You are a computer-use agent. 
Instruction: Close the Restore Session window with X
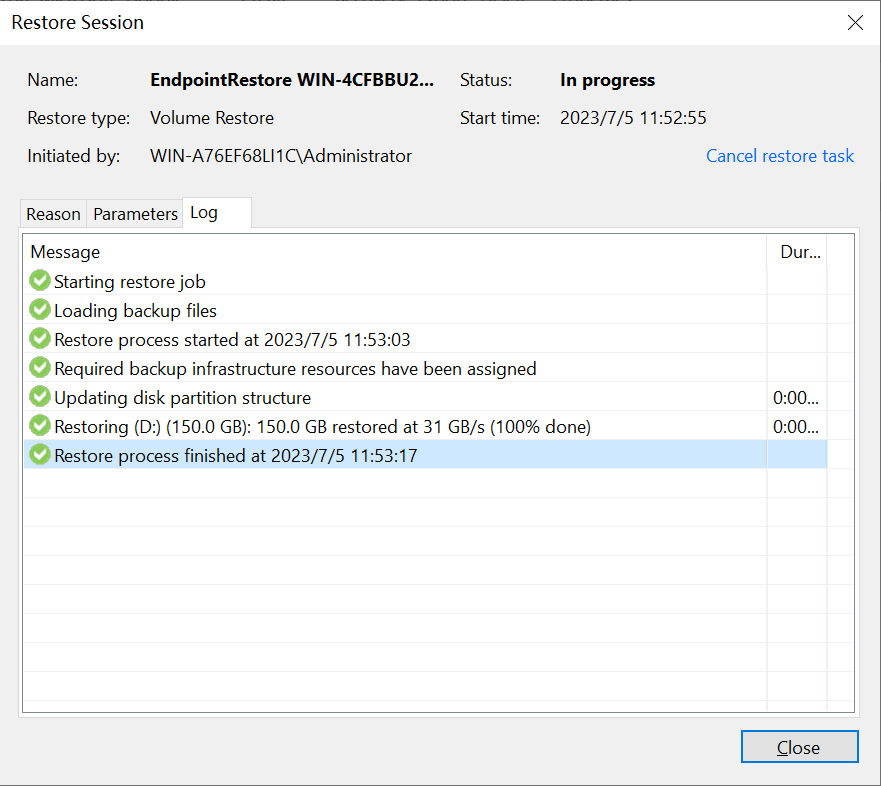855,22
